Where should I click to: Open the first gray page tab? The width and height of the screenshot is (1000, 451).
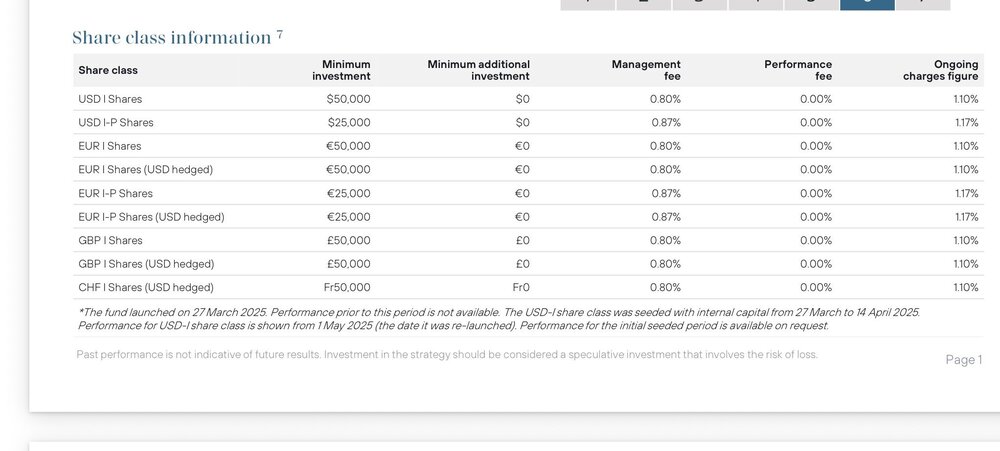[587, 5]
